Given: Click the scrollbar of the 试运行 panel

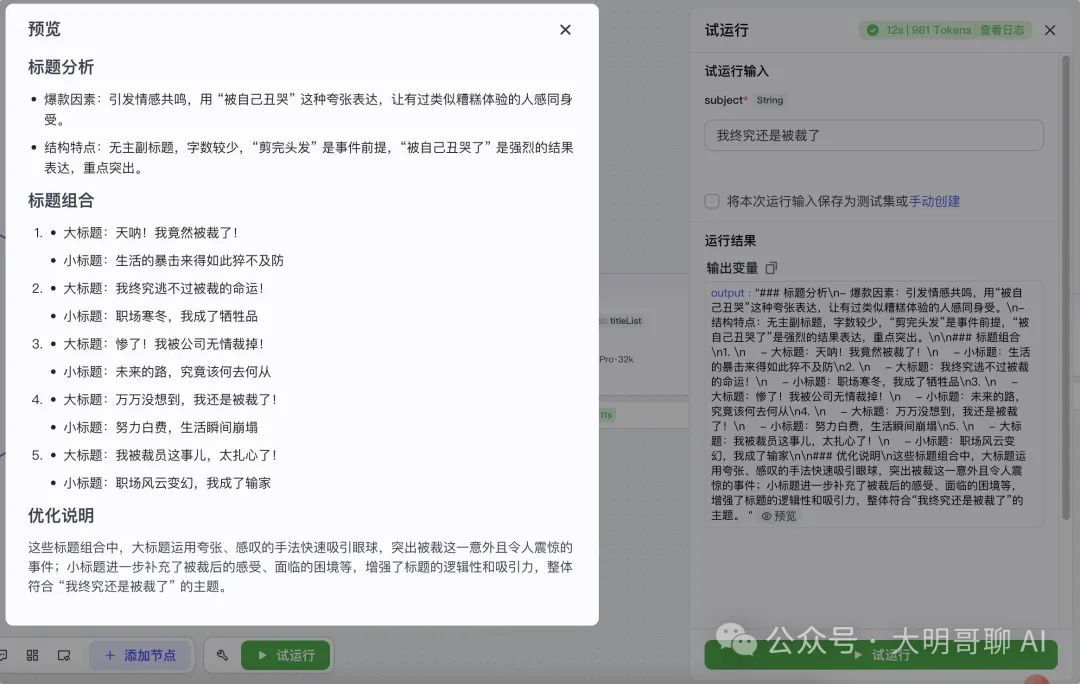Looking at the screenshot, I should 1066,289.
